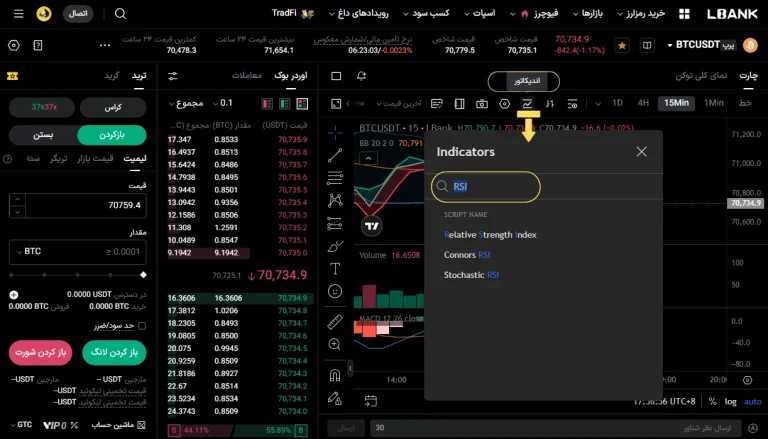Screen dimensions: 768x439
Task: Click the pink open short button
Action: pyautogui.click(x=40, y=353)
